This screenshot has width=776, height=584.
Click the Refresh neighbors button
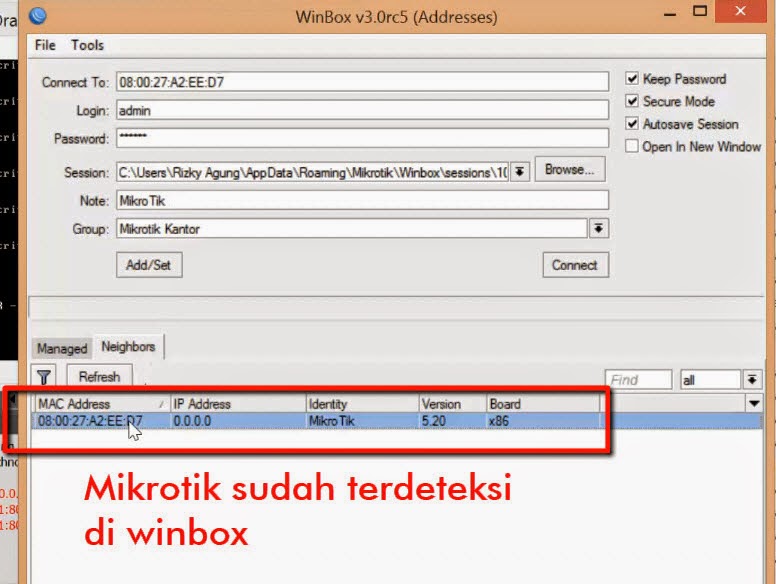pos(99,377)
